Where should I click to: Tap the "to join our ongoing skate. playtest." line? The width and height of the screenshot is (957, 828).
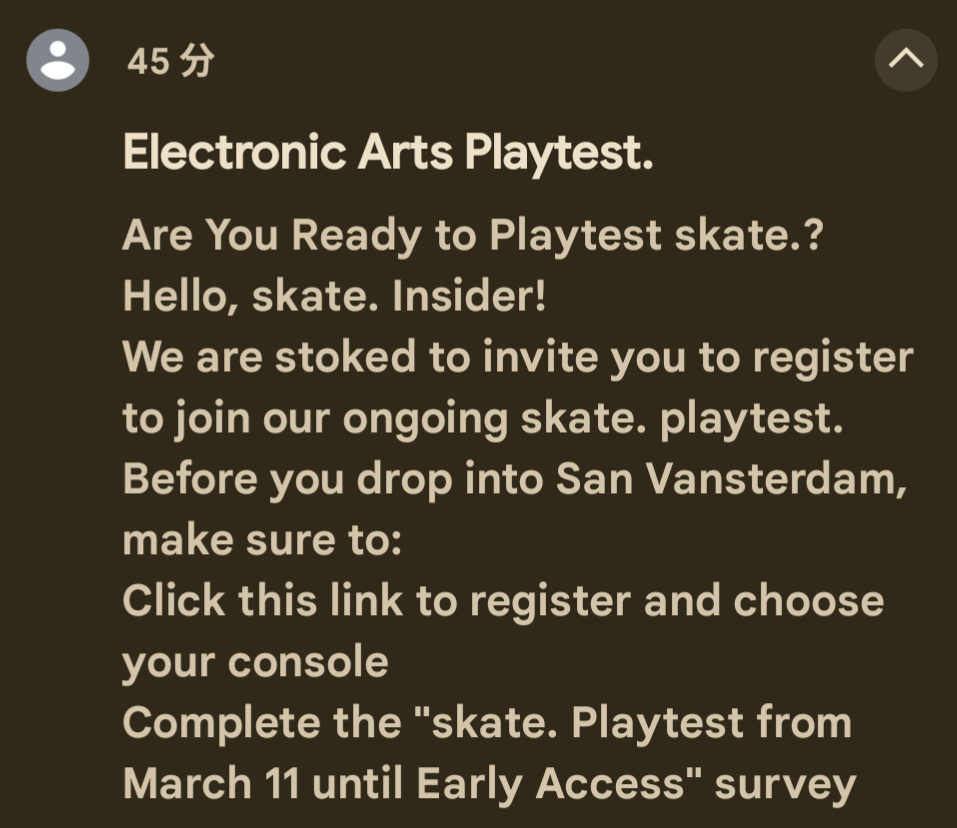[483, 419]
